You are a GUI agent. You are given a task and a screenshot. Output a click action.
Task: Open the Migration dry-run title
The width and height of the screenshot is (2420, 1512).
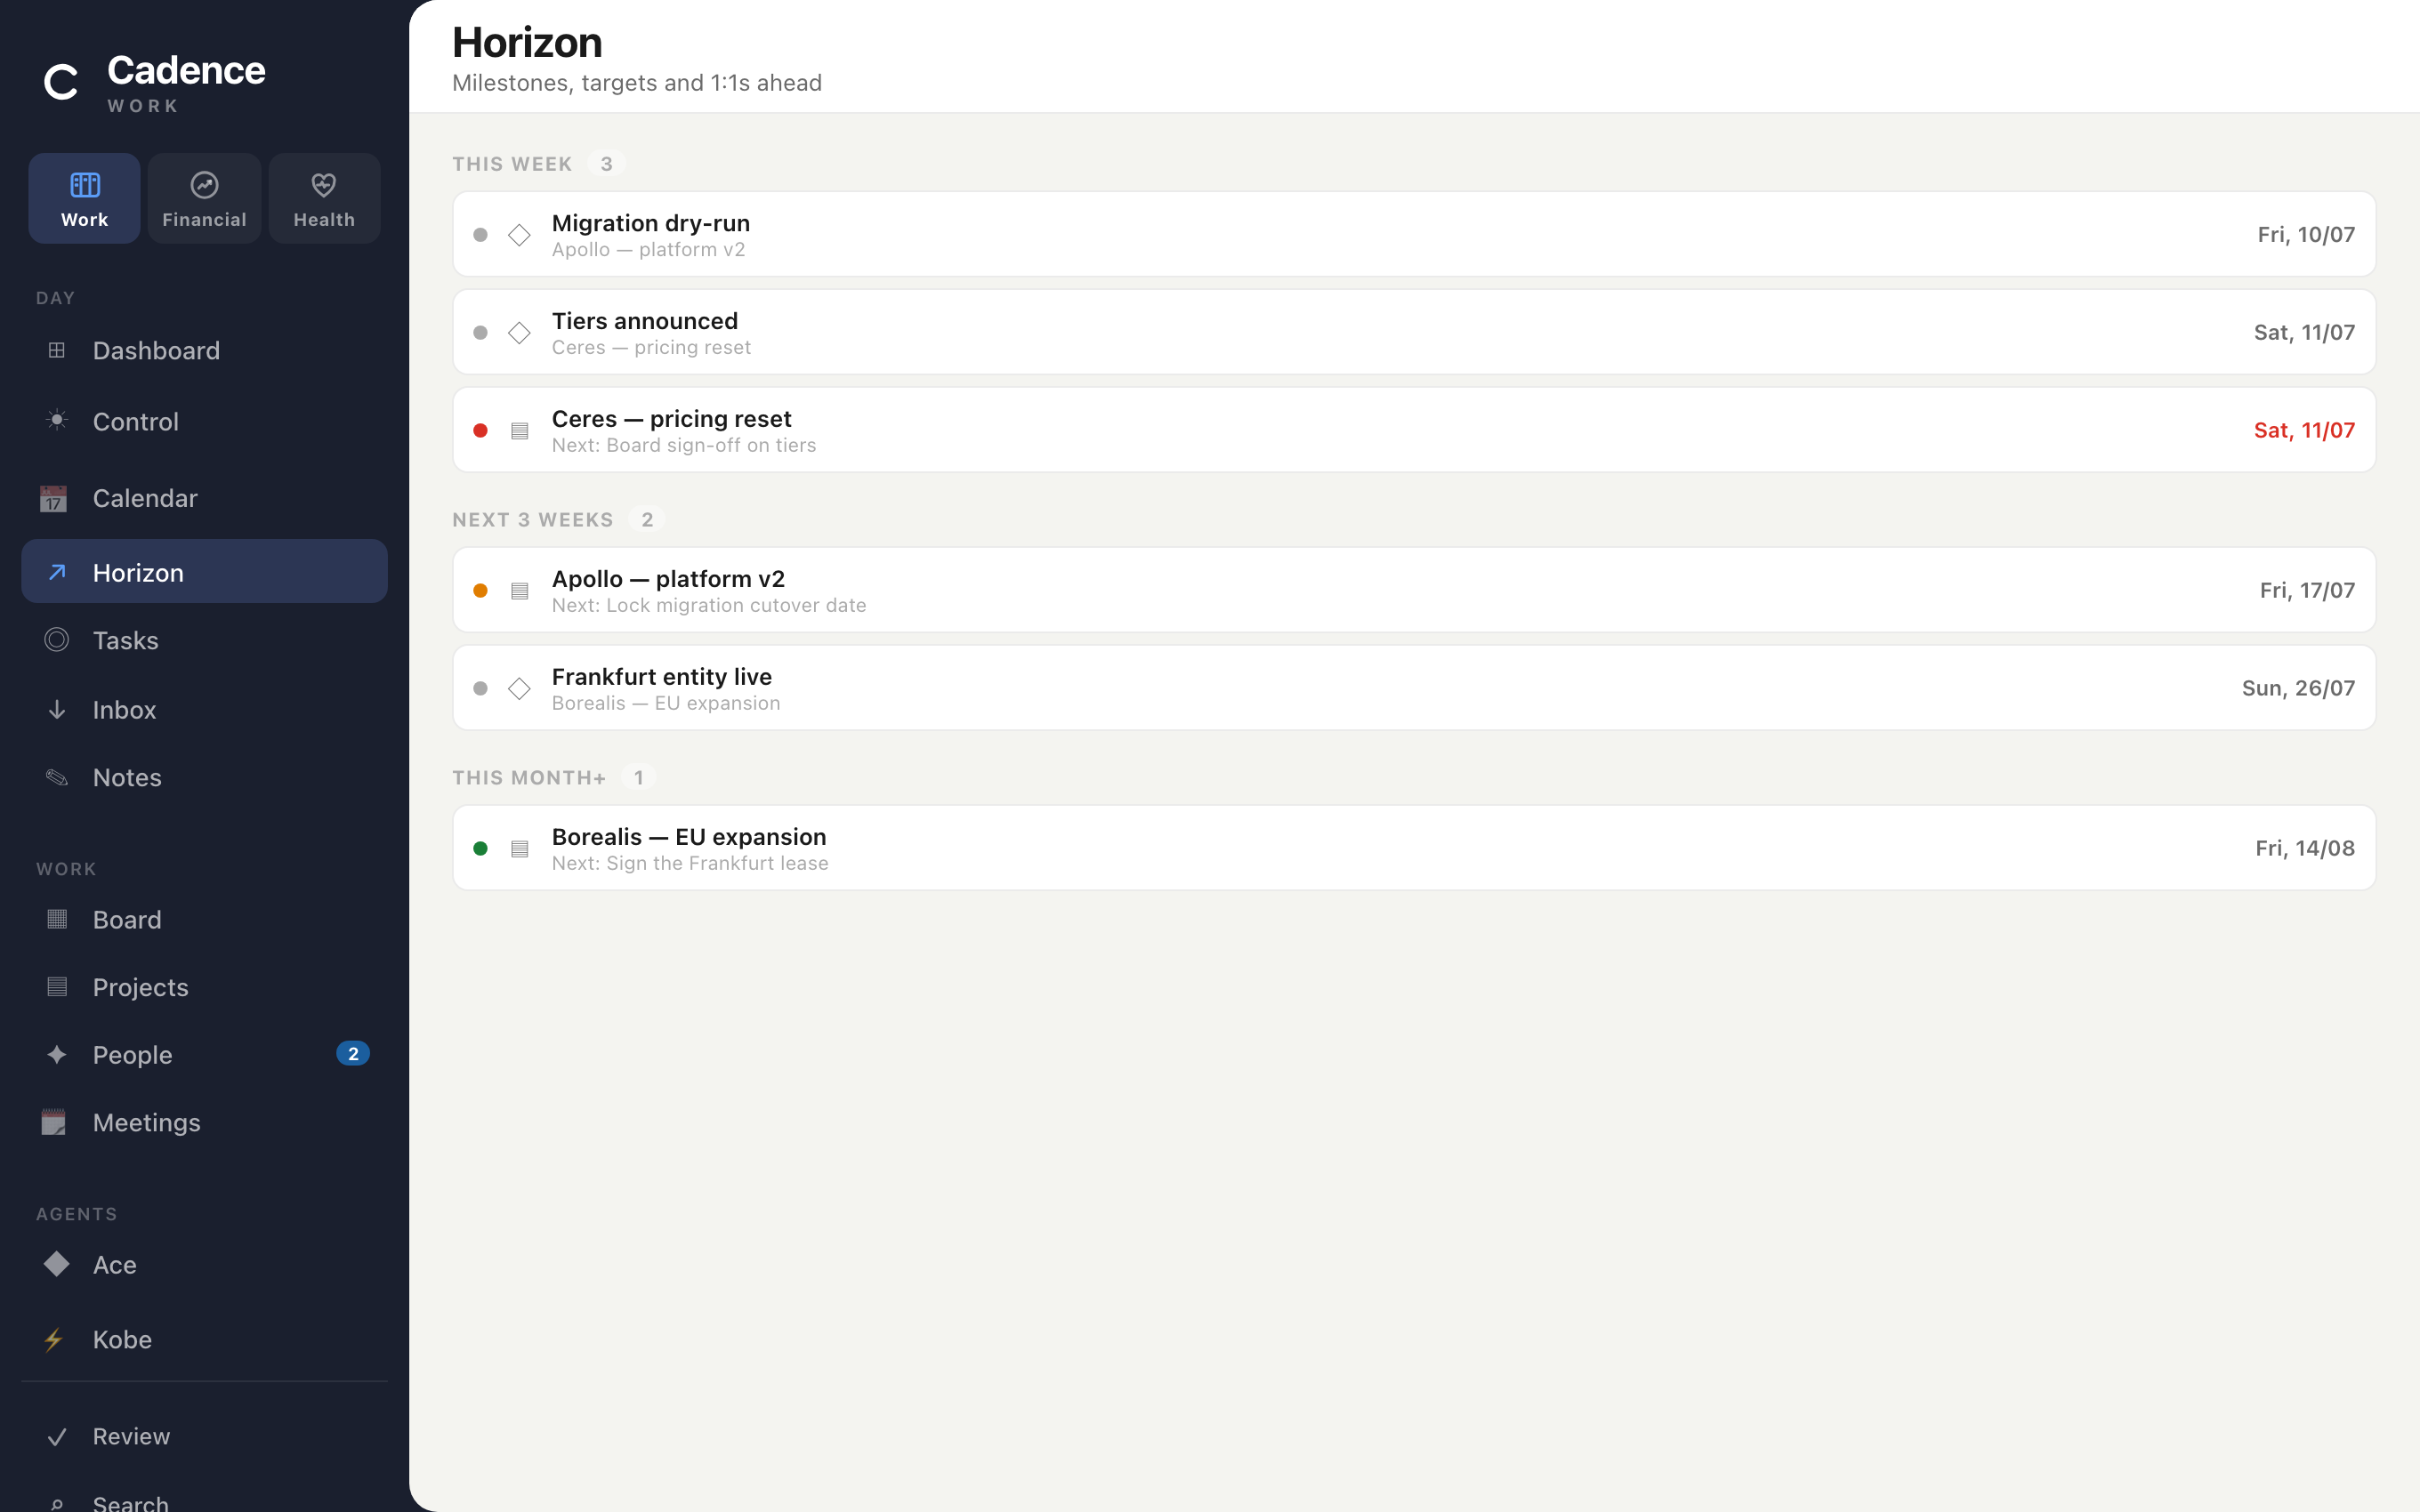[651, 223]
